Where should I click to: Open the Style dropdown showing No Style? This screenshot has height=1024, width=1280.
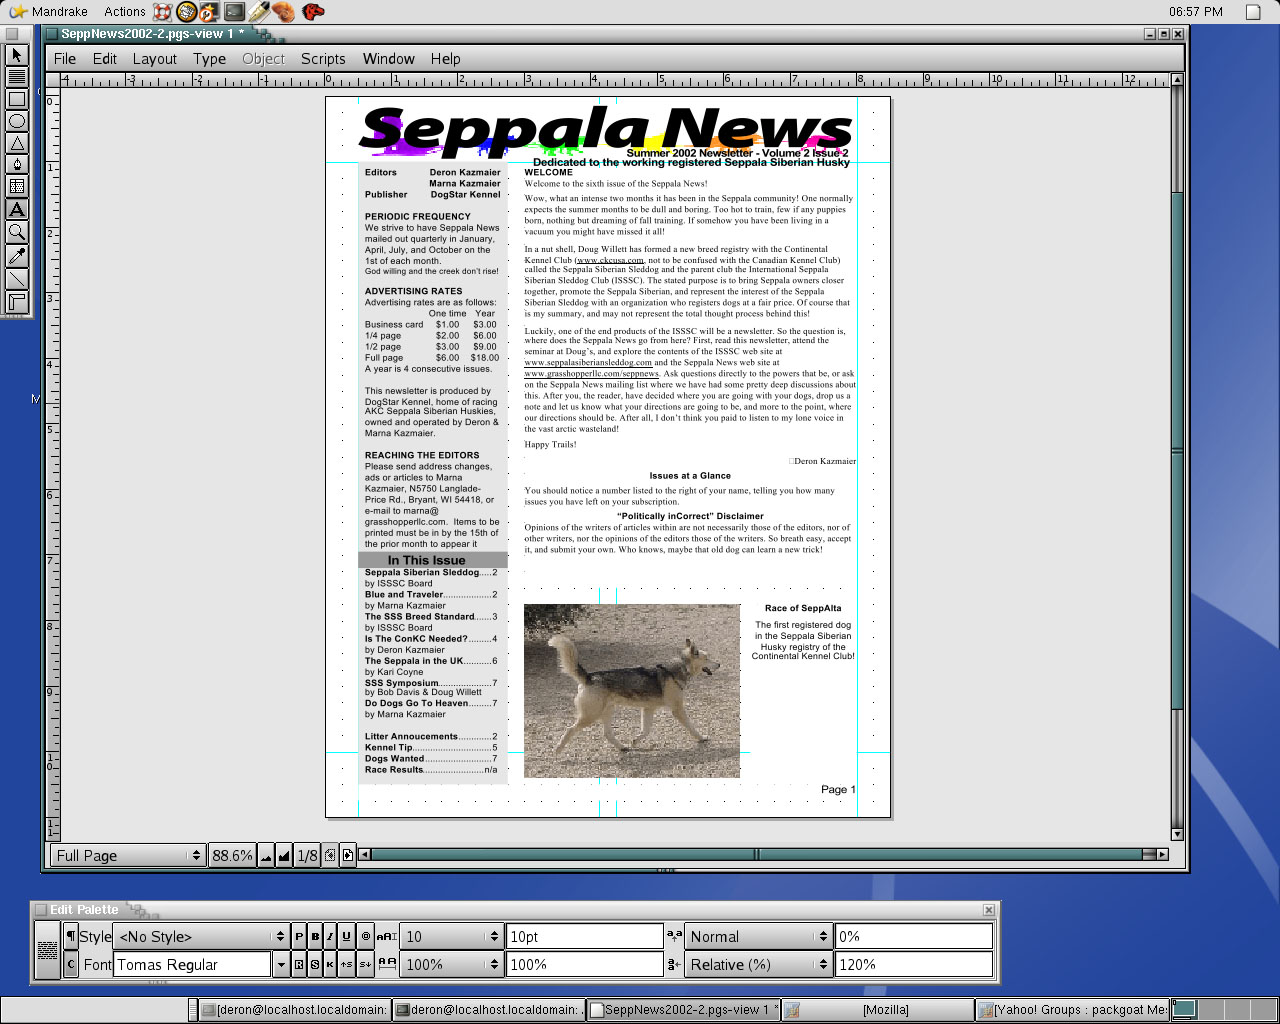[x=201, y=937]
